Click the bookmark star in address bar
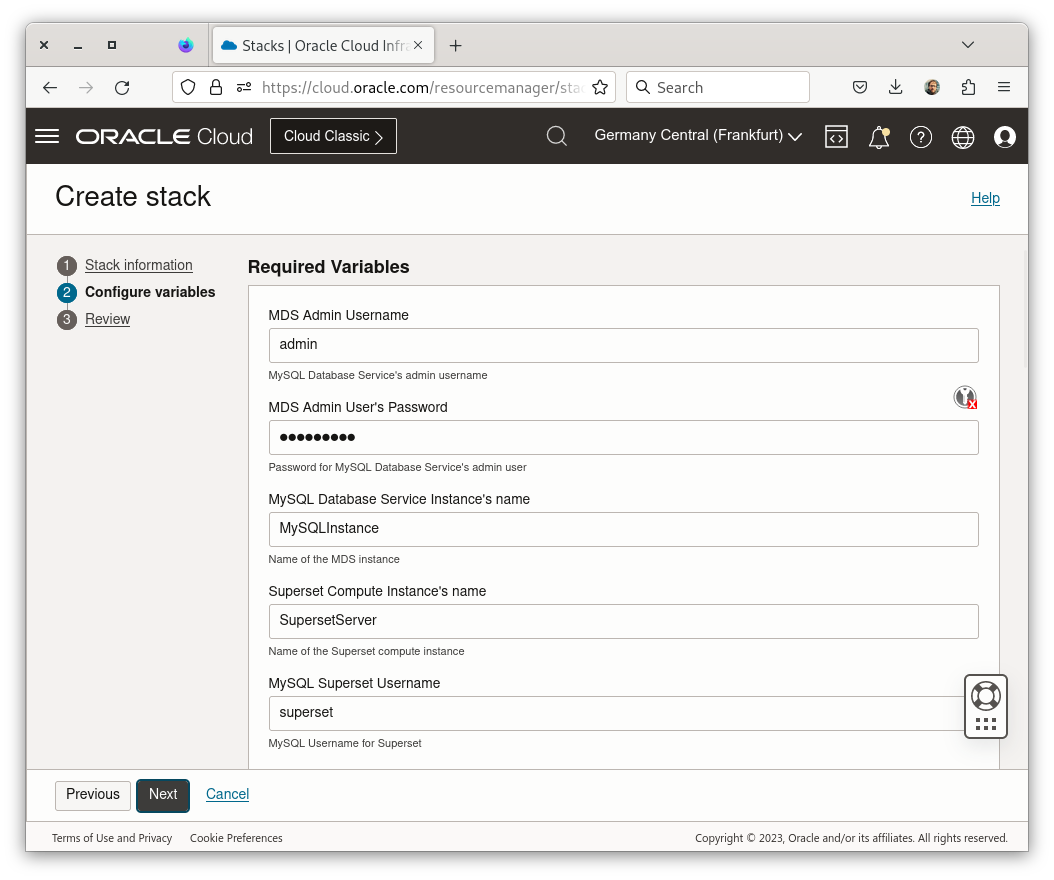 click(599, 87)
